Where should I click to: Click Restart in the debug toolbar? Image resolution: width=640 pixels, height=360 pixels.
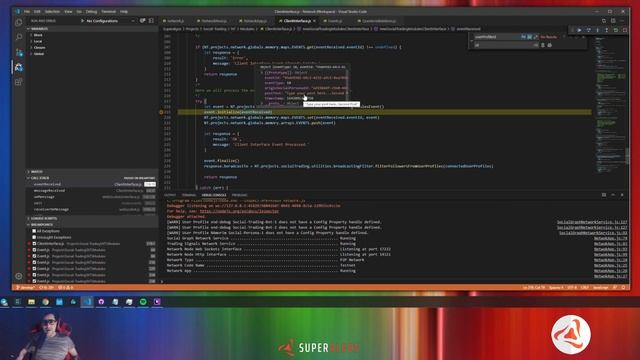pos(616,30)
